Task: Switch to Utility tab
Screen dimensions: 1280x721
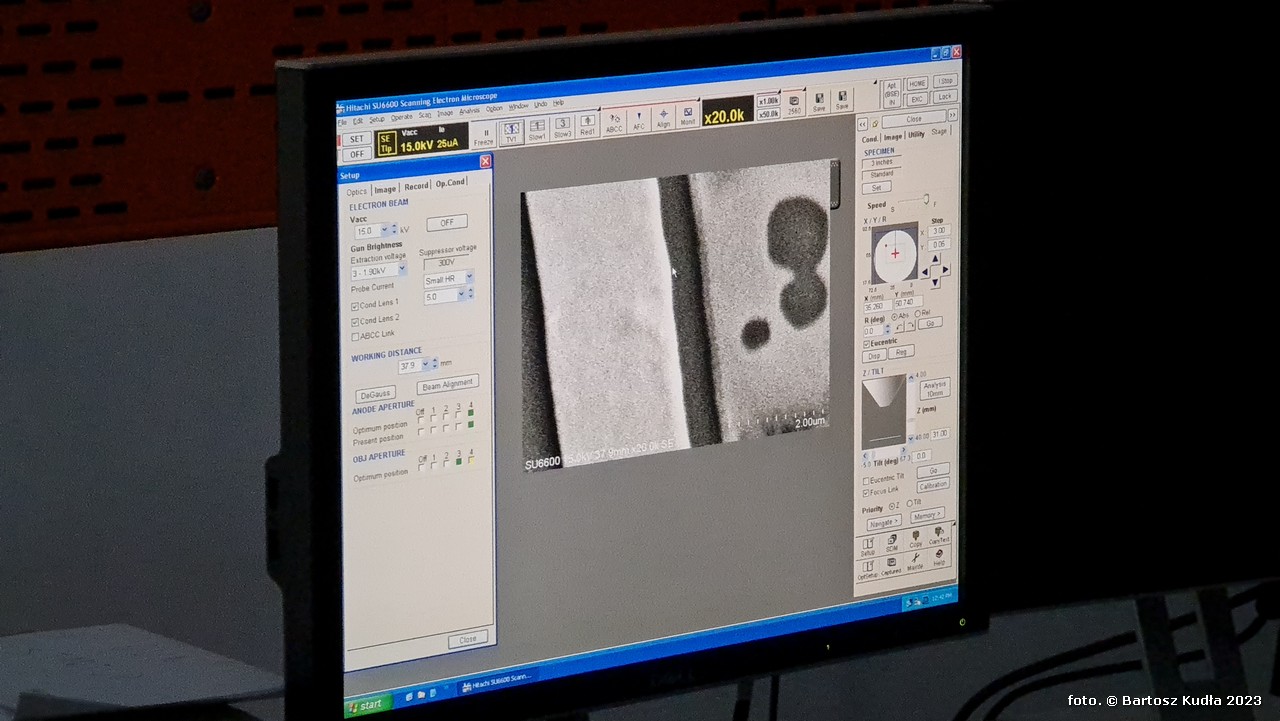Action: [x=916, y=134]
